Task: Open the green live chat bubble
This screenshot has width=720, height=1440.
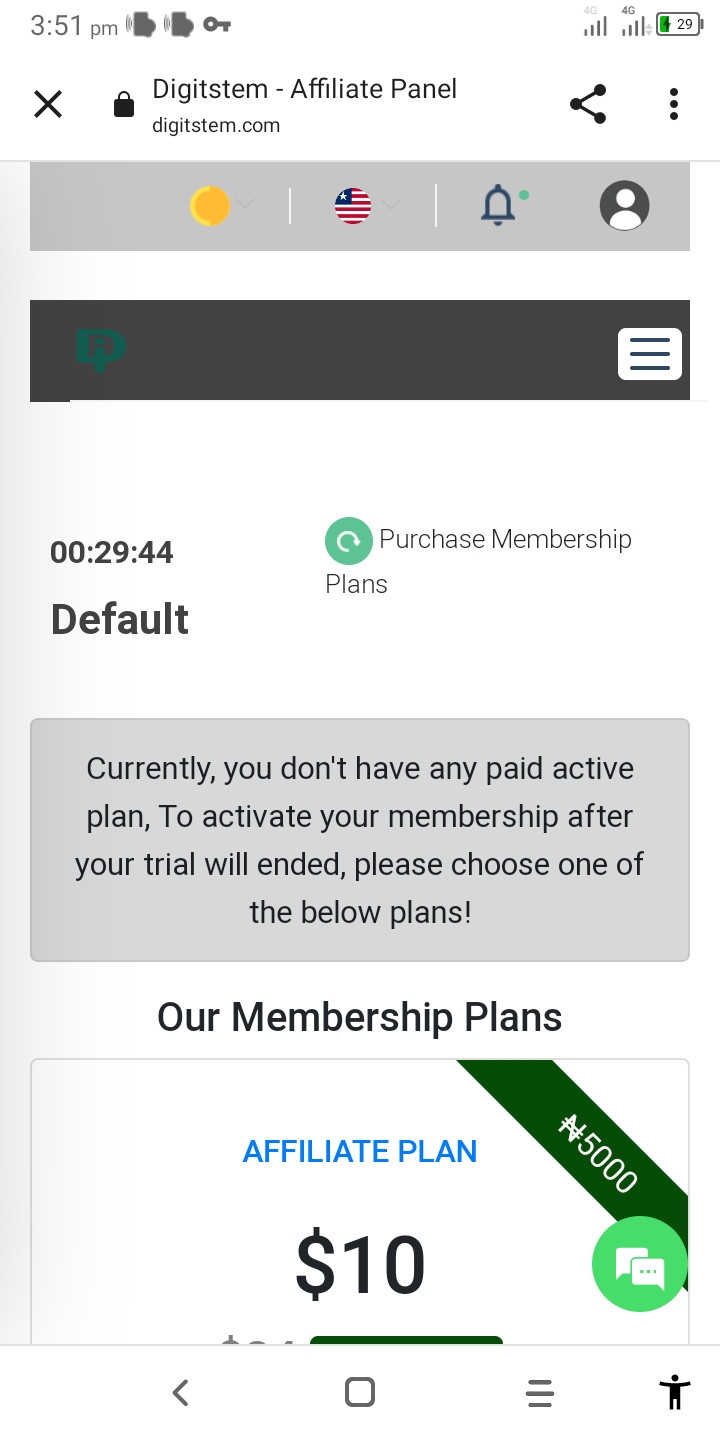Action: [640, 1264]
